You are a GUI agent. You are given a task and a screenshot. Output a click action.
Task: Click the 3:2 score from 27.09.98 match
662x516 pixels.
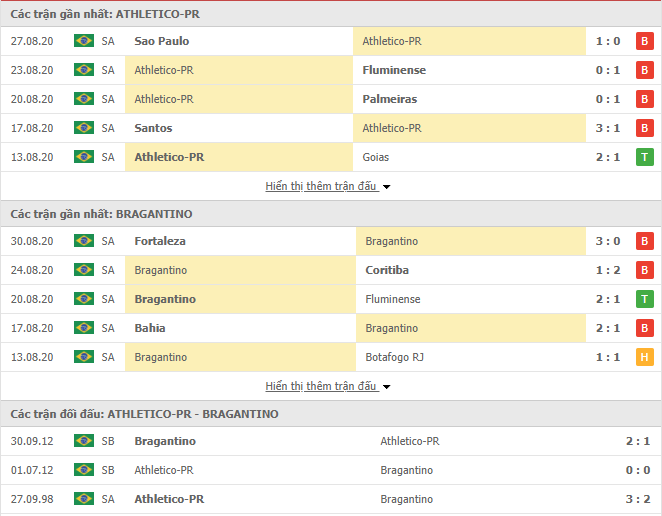point(638,499)
